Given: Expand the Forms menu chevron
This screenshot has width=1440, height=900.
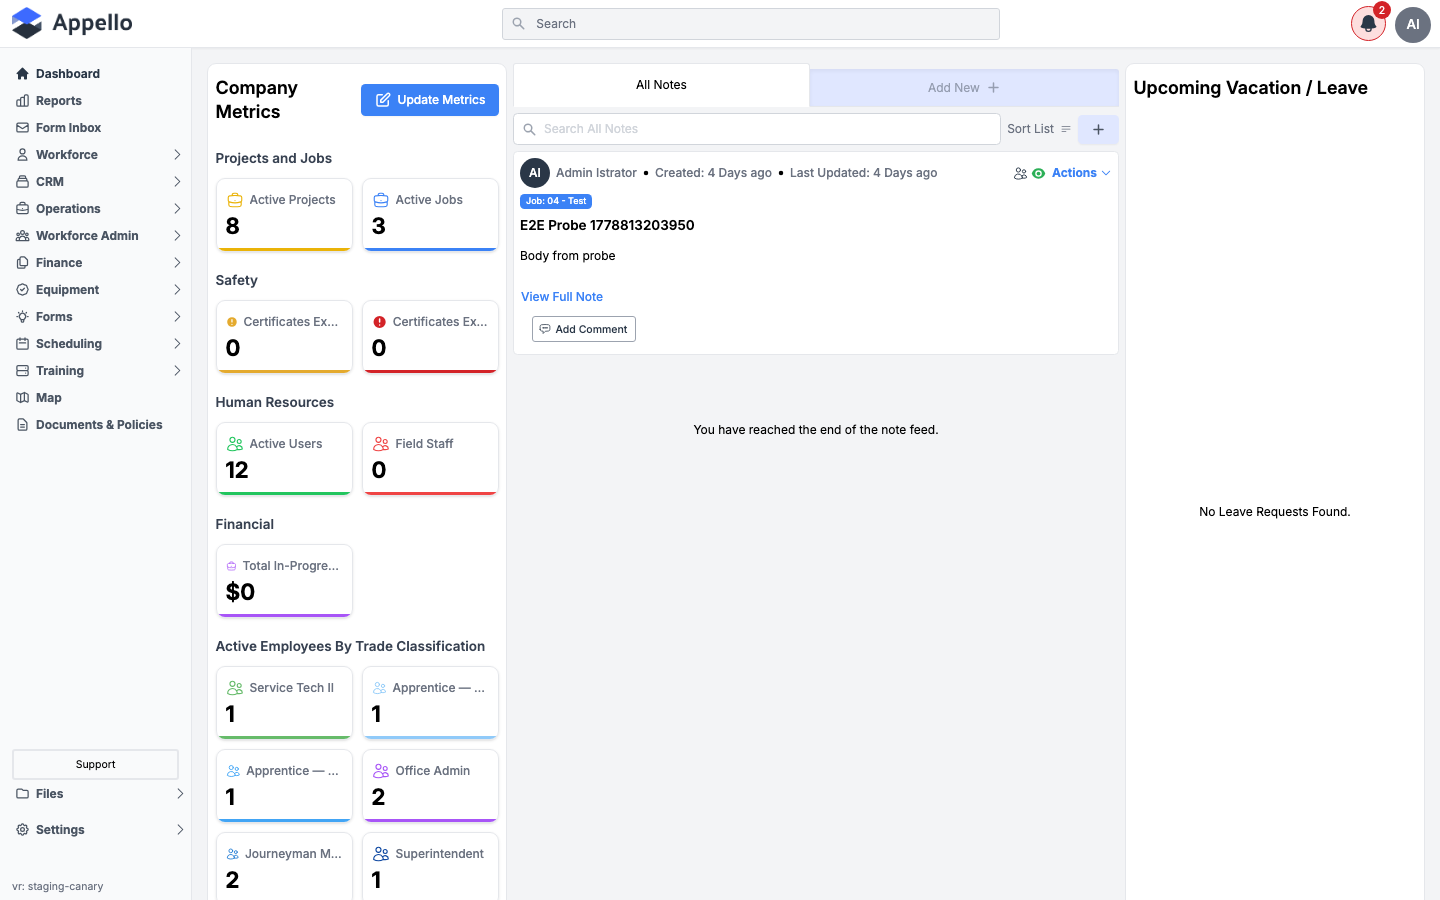Looking at the screenshot, I should pos(177,317).
